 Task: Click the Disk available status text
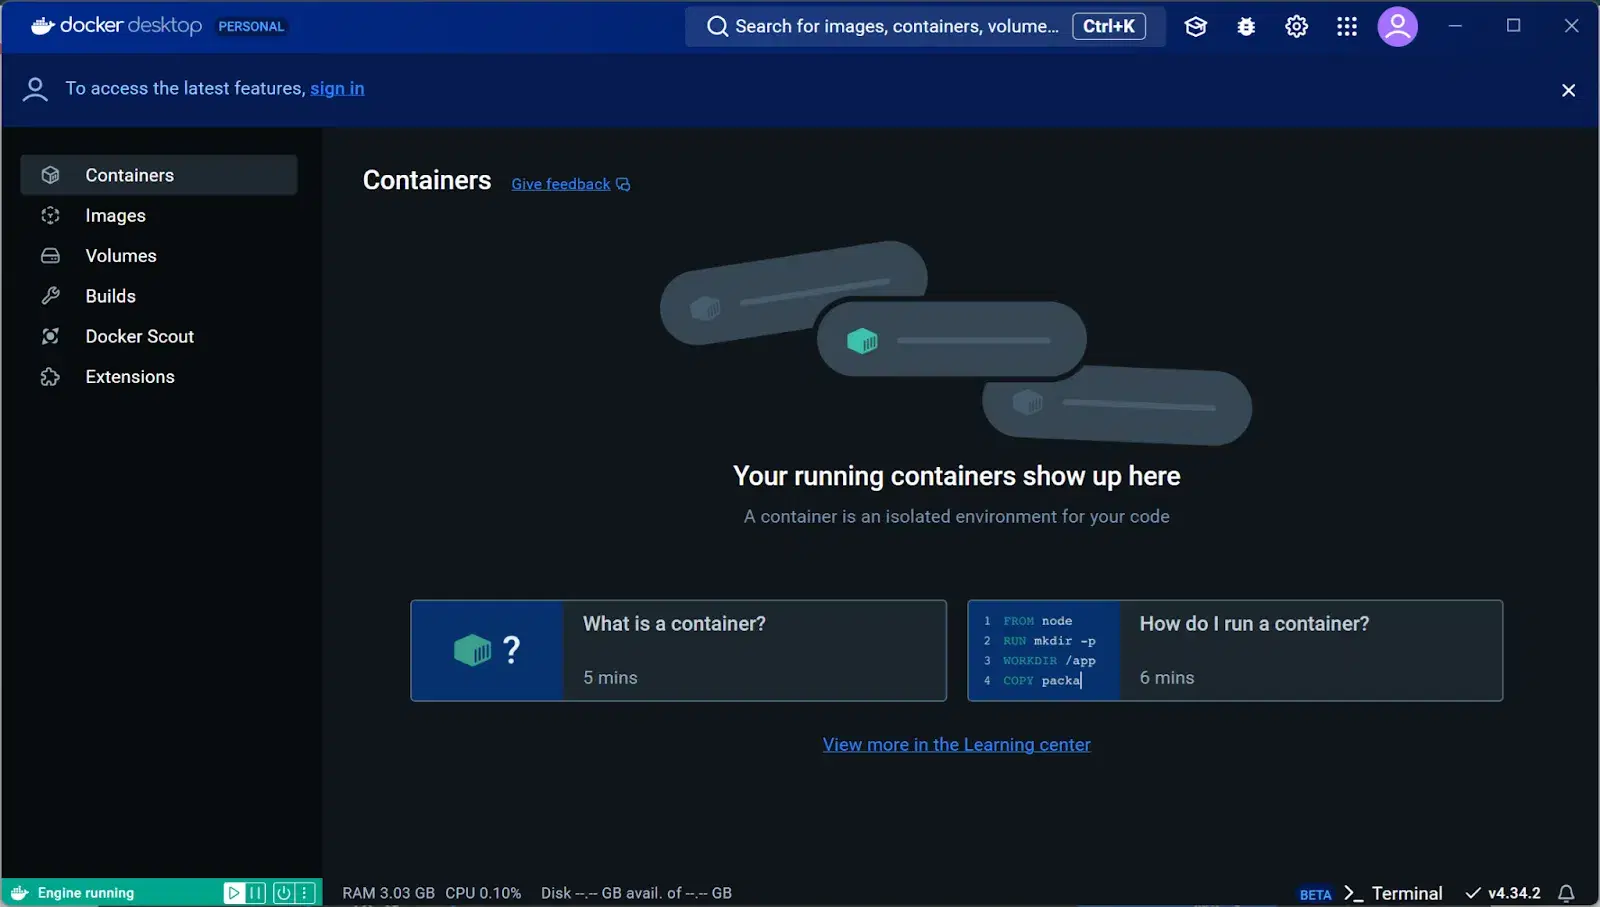tap(636, 893)
